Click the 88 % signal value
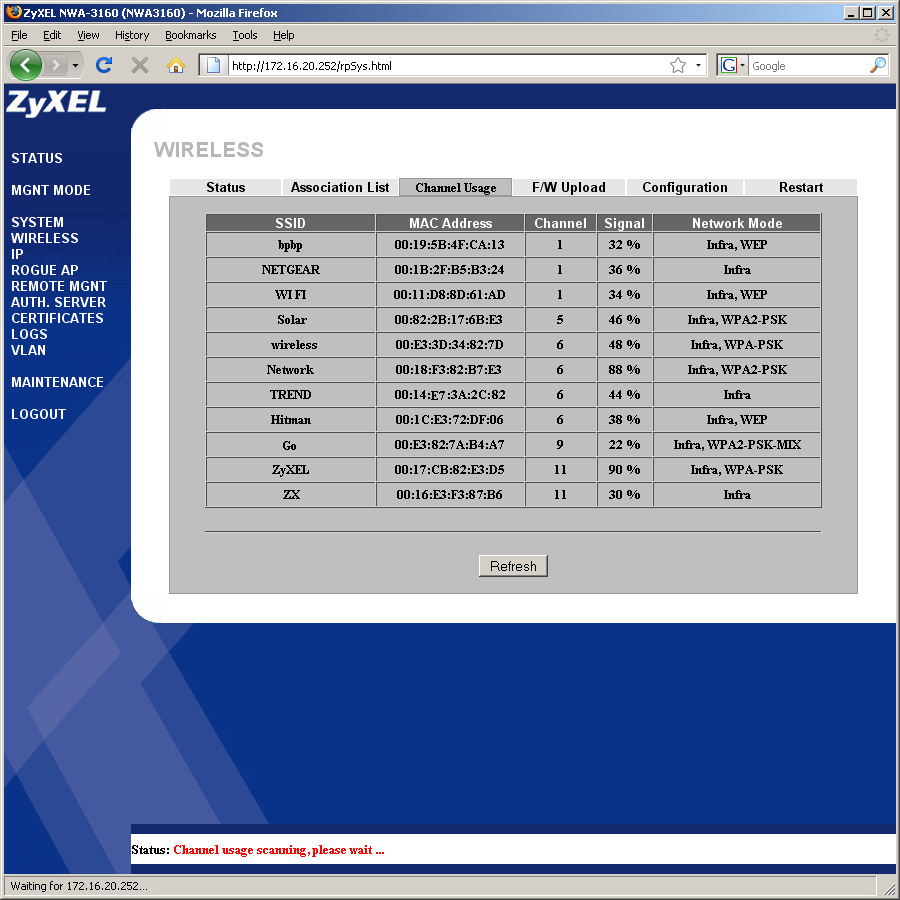The height and width of the screenshot is (900, 900). point(624,370)
